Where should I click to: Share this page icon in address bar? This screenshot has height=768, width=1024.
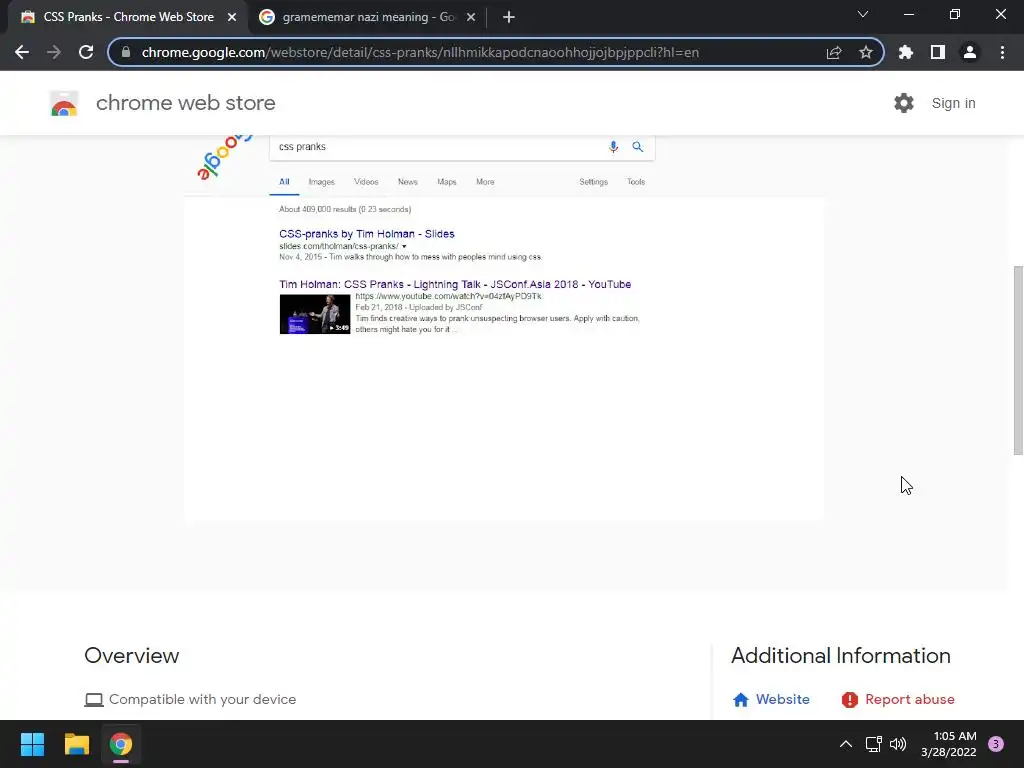(x=834, y=52)
